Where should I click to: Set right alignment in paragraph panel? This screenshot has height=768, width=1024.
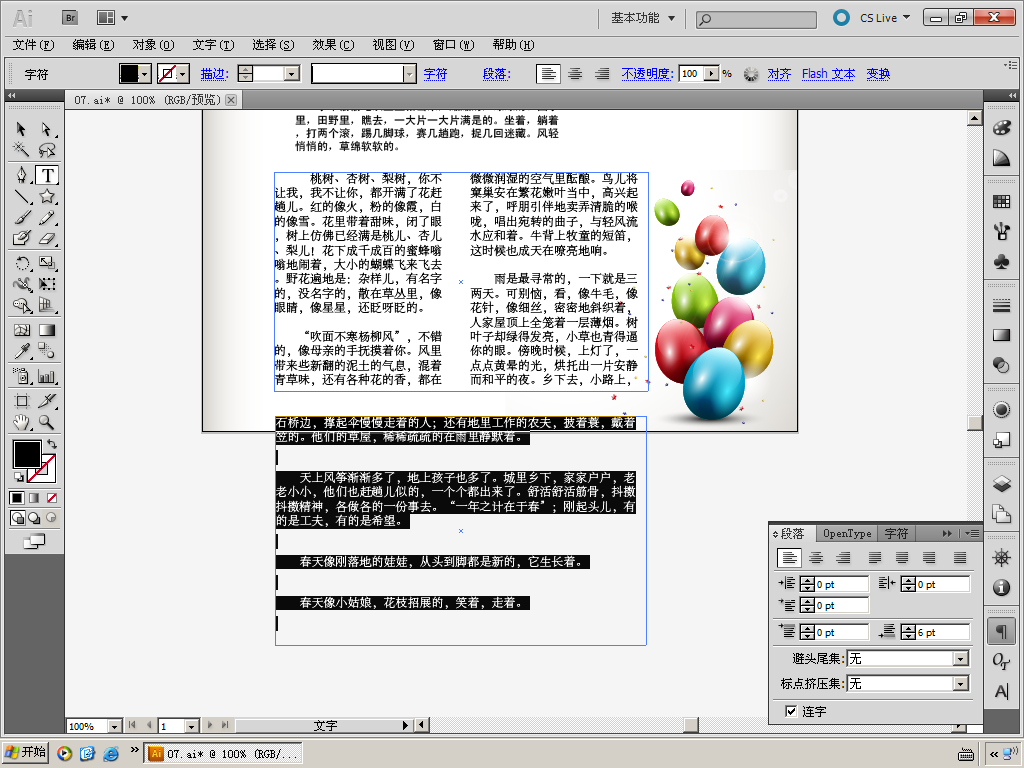844,558
